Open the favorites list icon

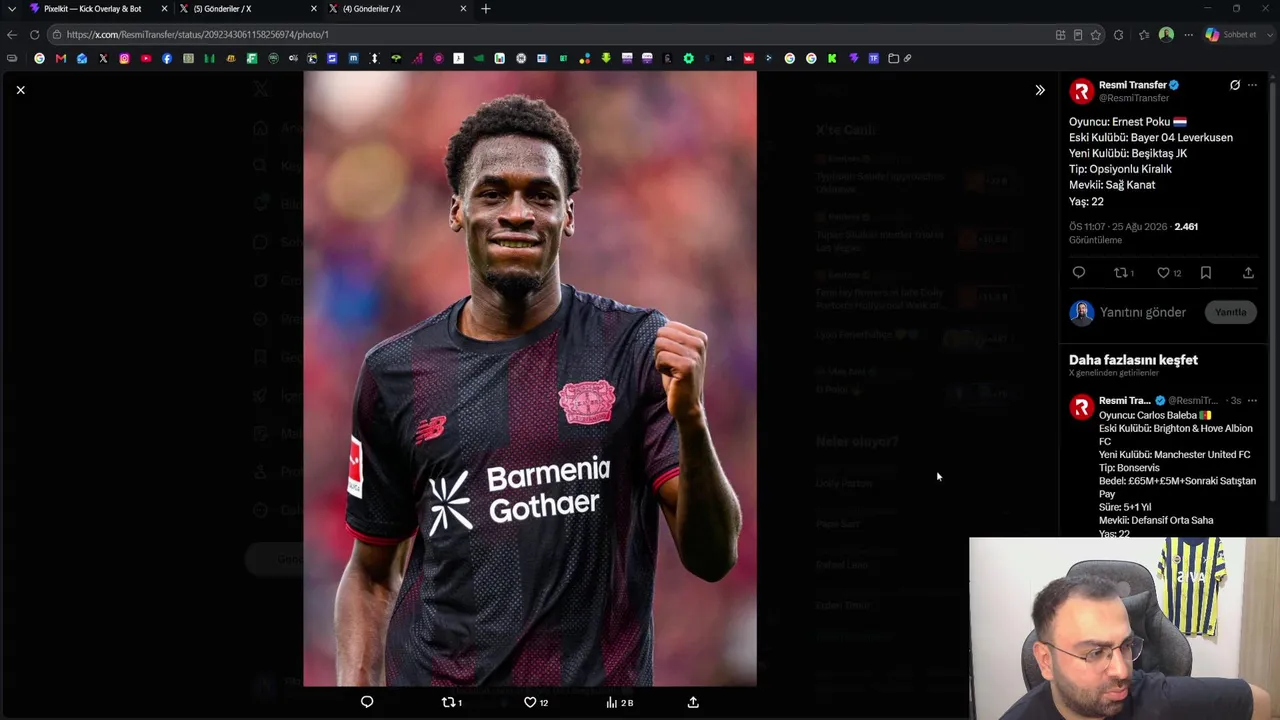[1144, 34]
